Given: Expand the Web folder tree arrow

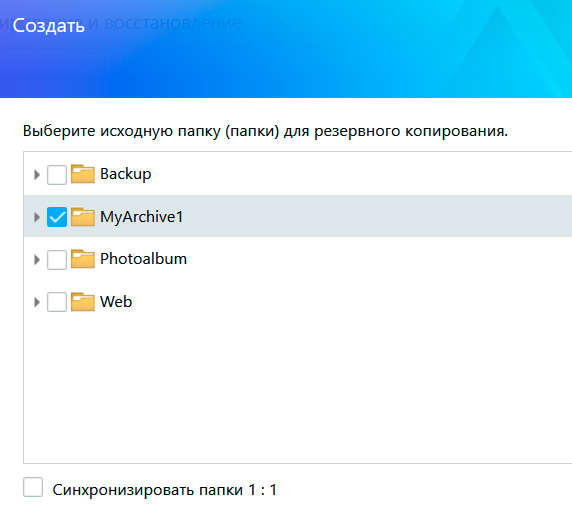Looking at the screenshot, I should pos(36,302).
